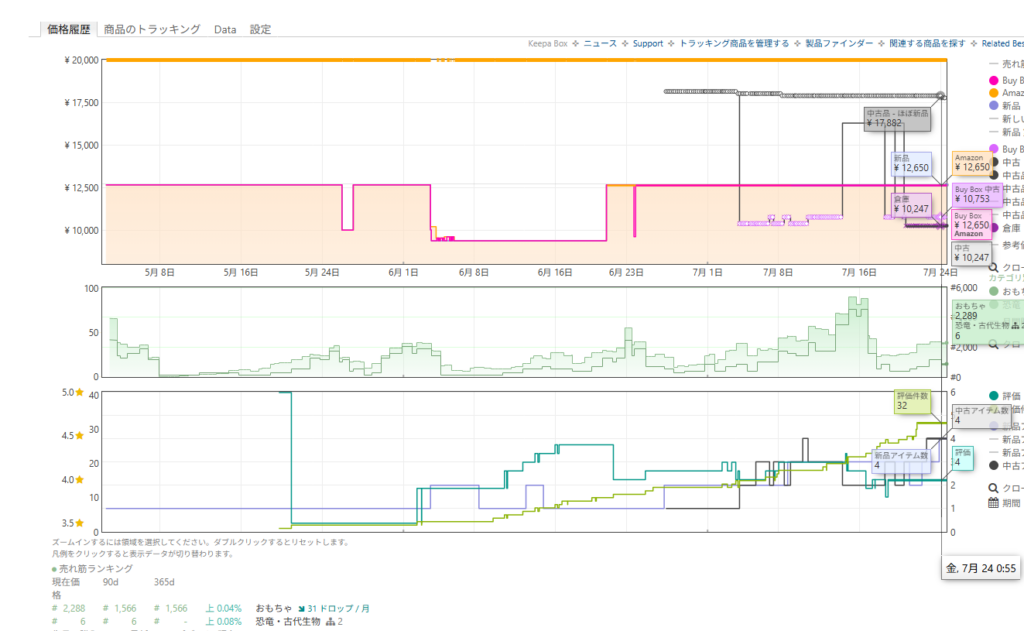Click おもちゃ in the ranking table
The height and width of the screenshot is (631, 1024).
click(x=274, y=609)
